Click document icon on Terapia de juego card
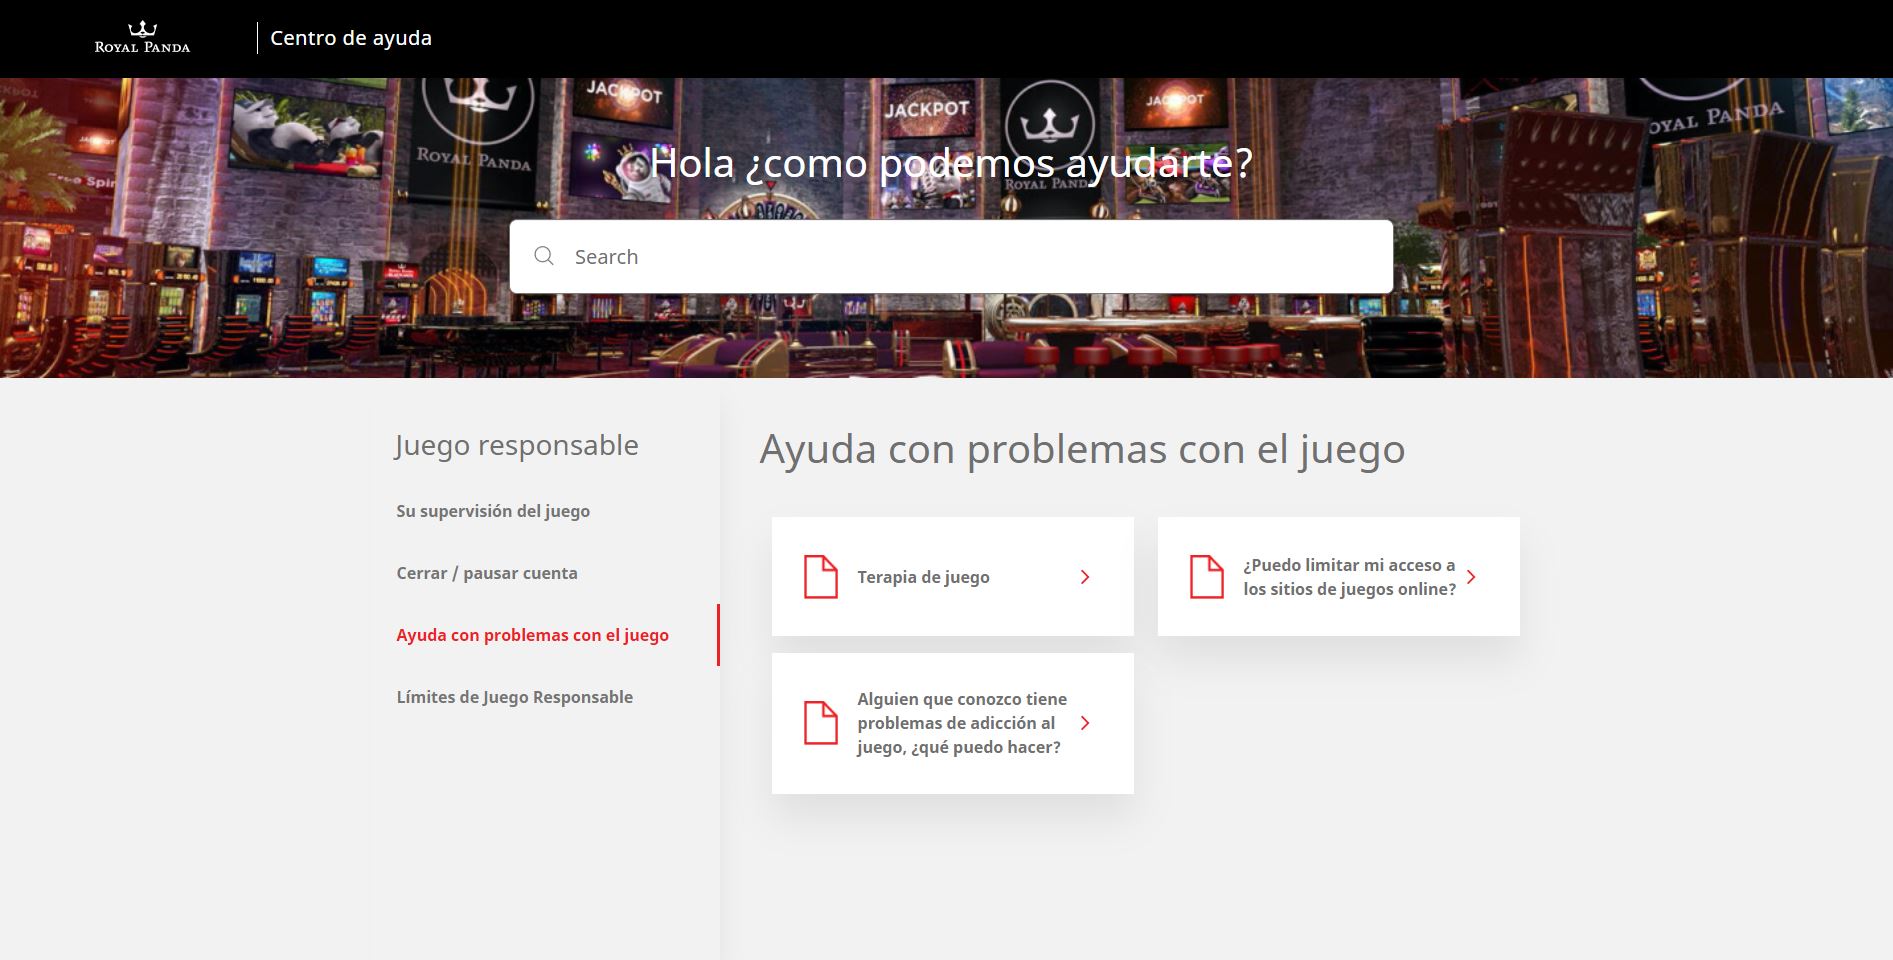This screenshot has width=1893, height=960. point(821,577)
